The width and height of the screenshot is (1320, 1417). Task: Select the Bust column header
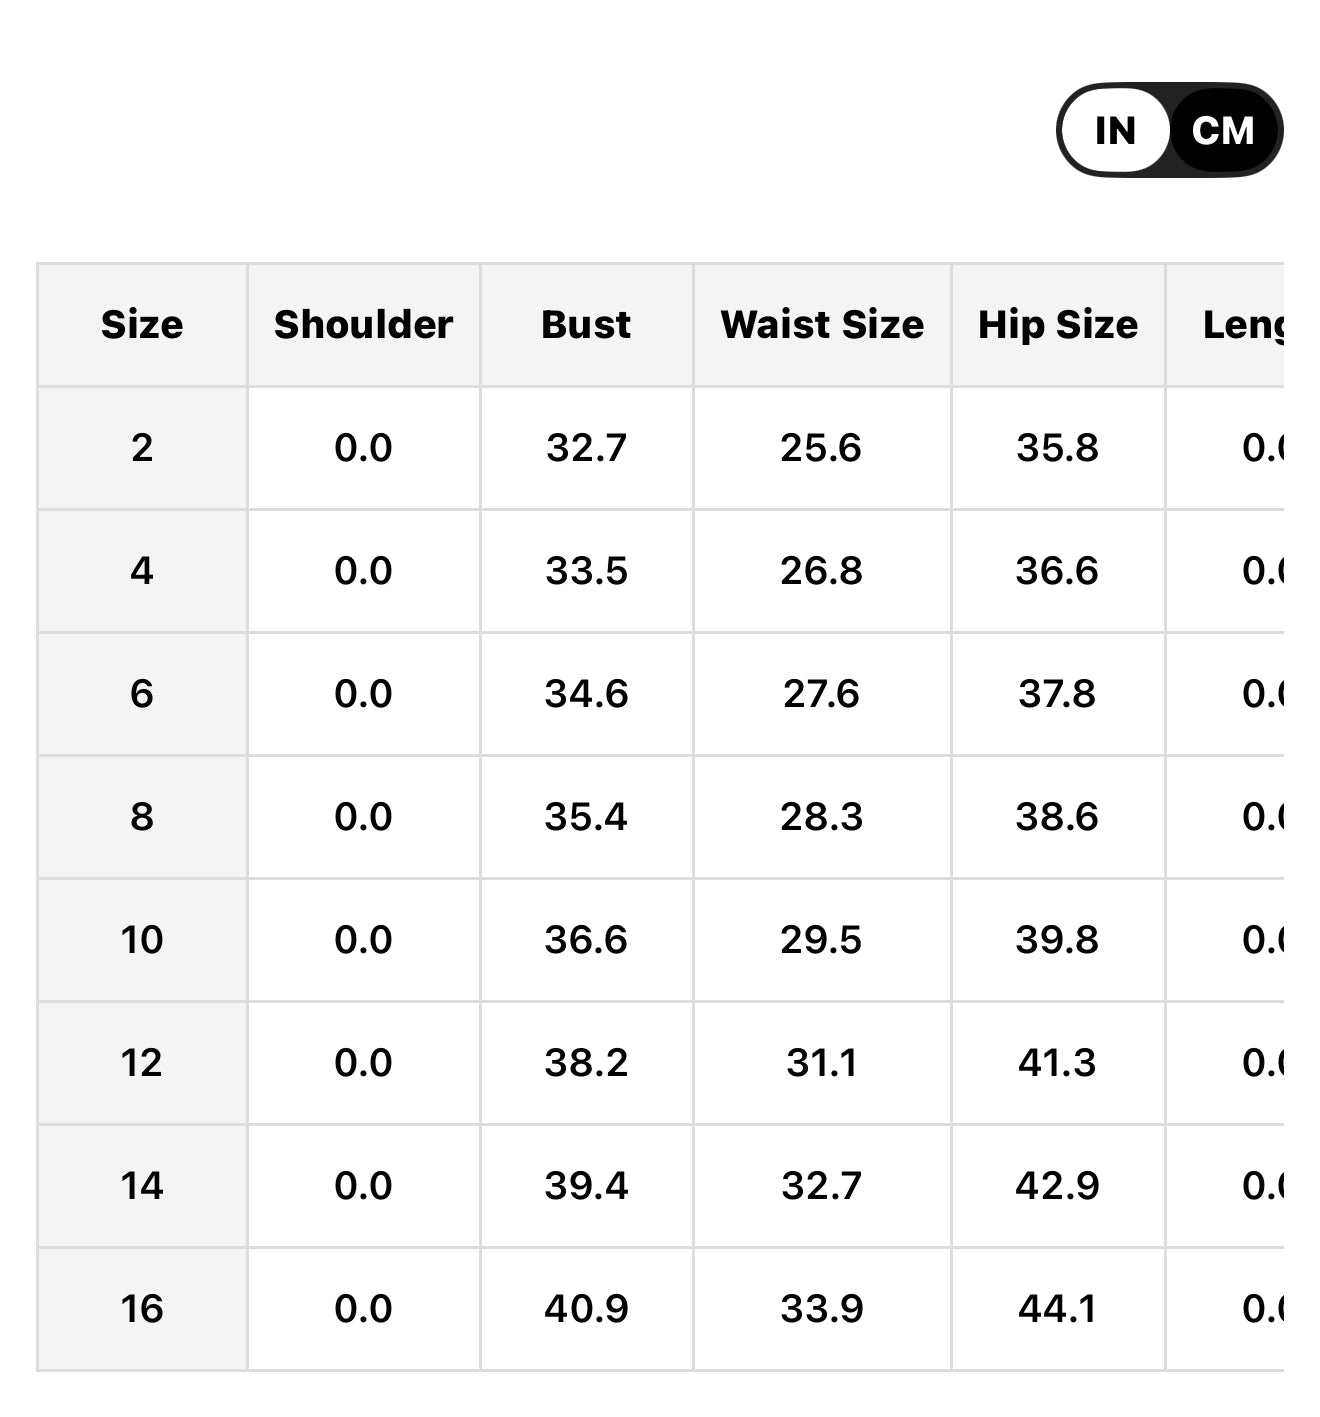click(x=586, y=325)
